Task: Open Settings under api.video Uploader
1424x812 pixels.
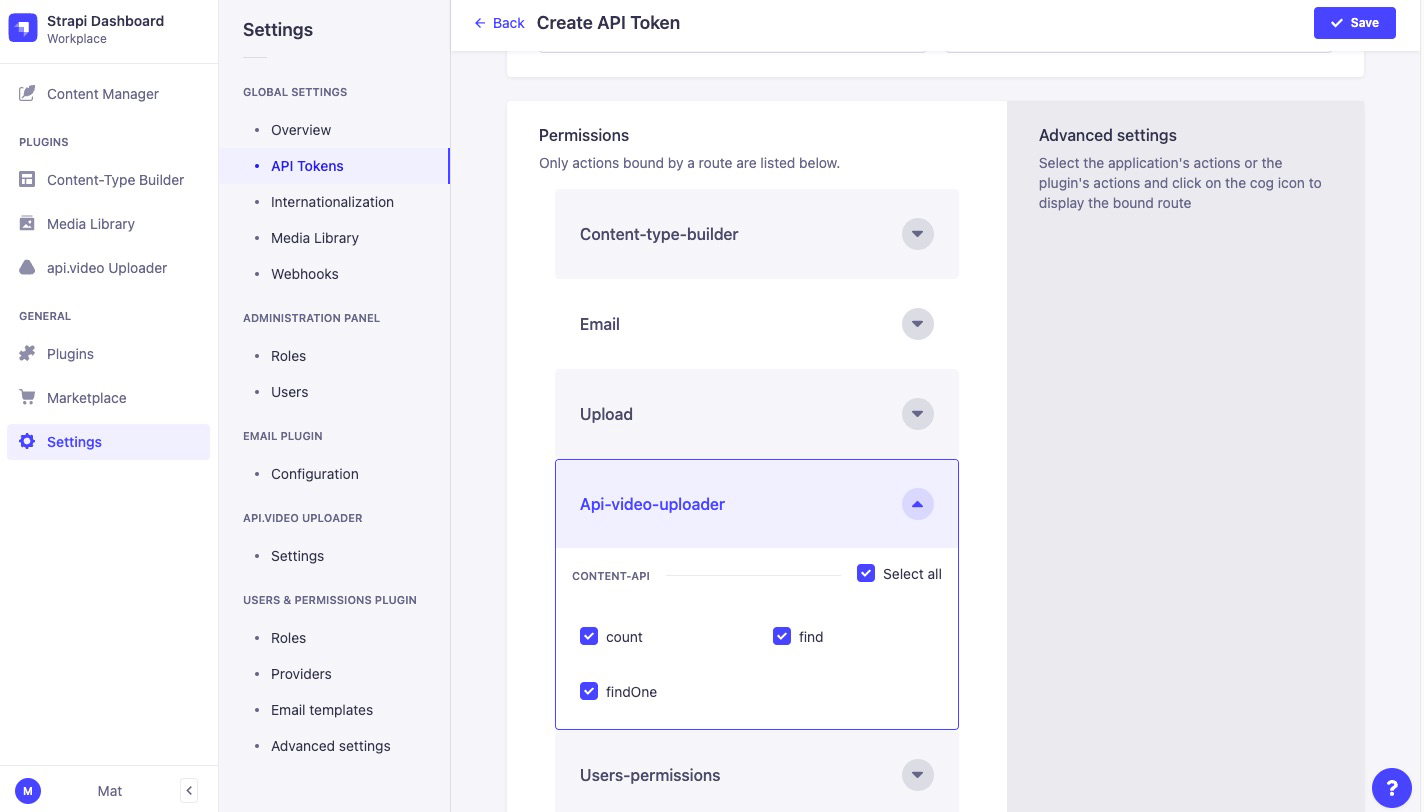Action: pos(334,556)
